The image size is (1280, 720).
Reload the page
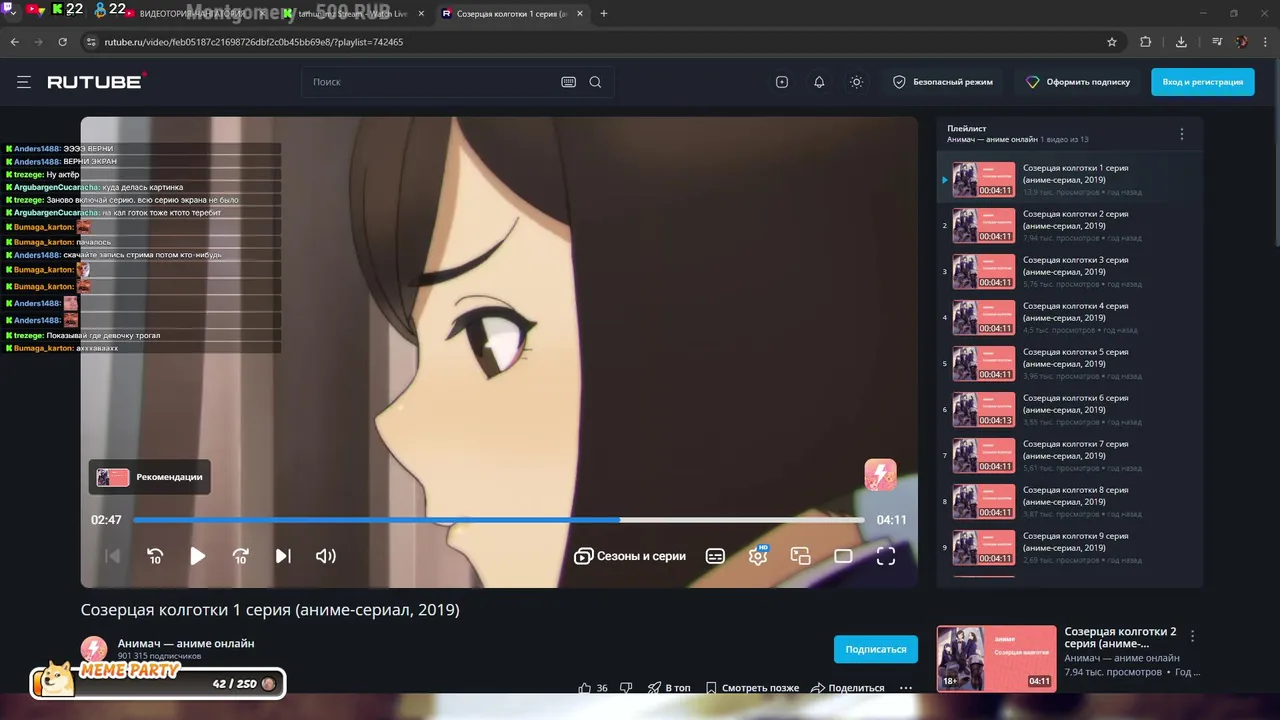[62, 42]
